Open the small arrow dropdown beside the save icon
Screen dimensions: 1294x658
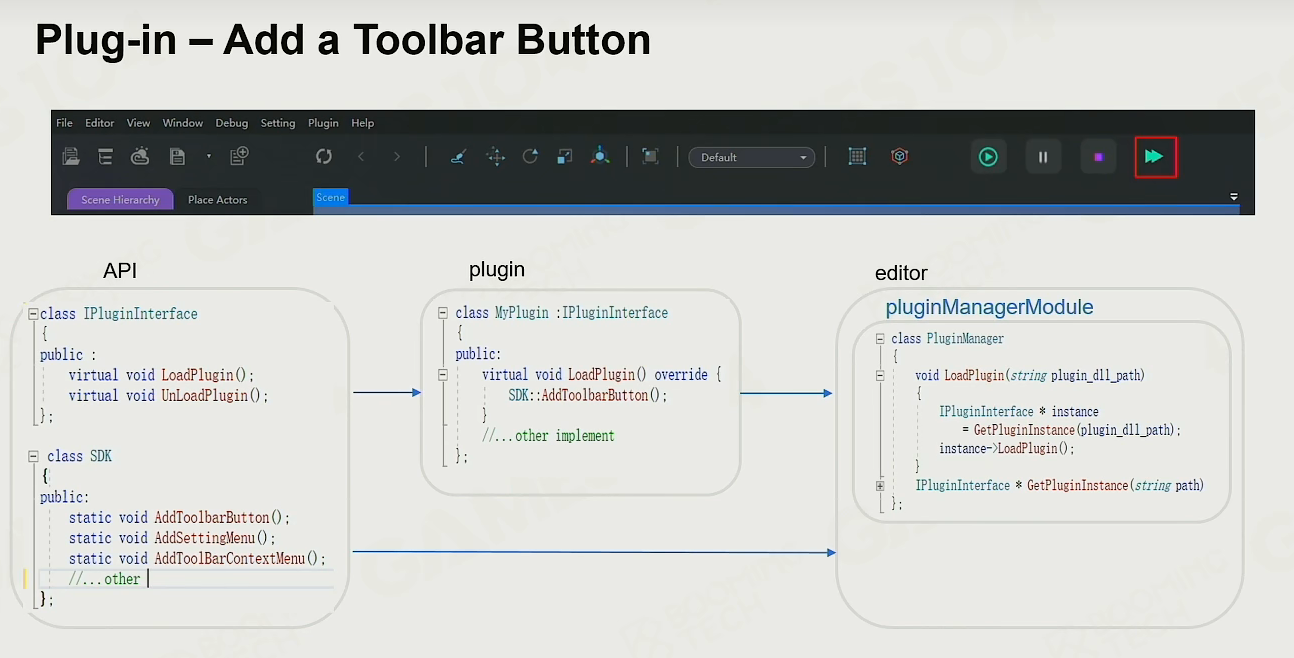[209, 156]
